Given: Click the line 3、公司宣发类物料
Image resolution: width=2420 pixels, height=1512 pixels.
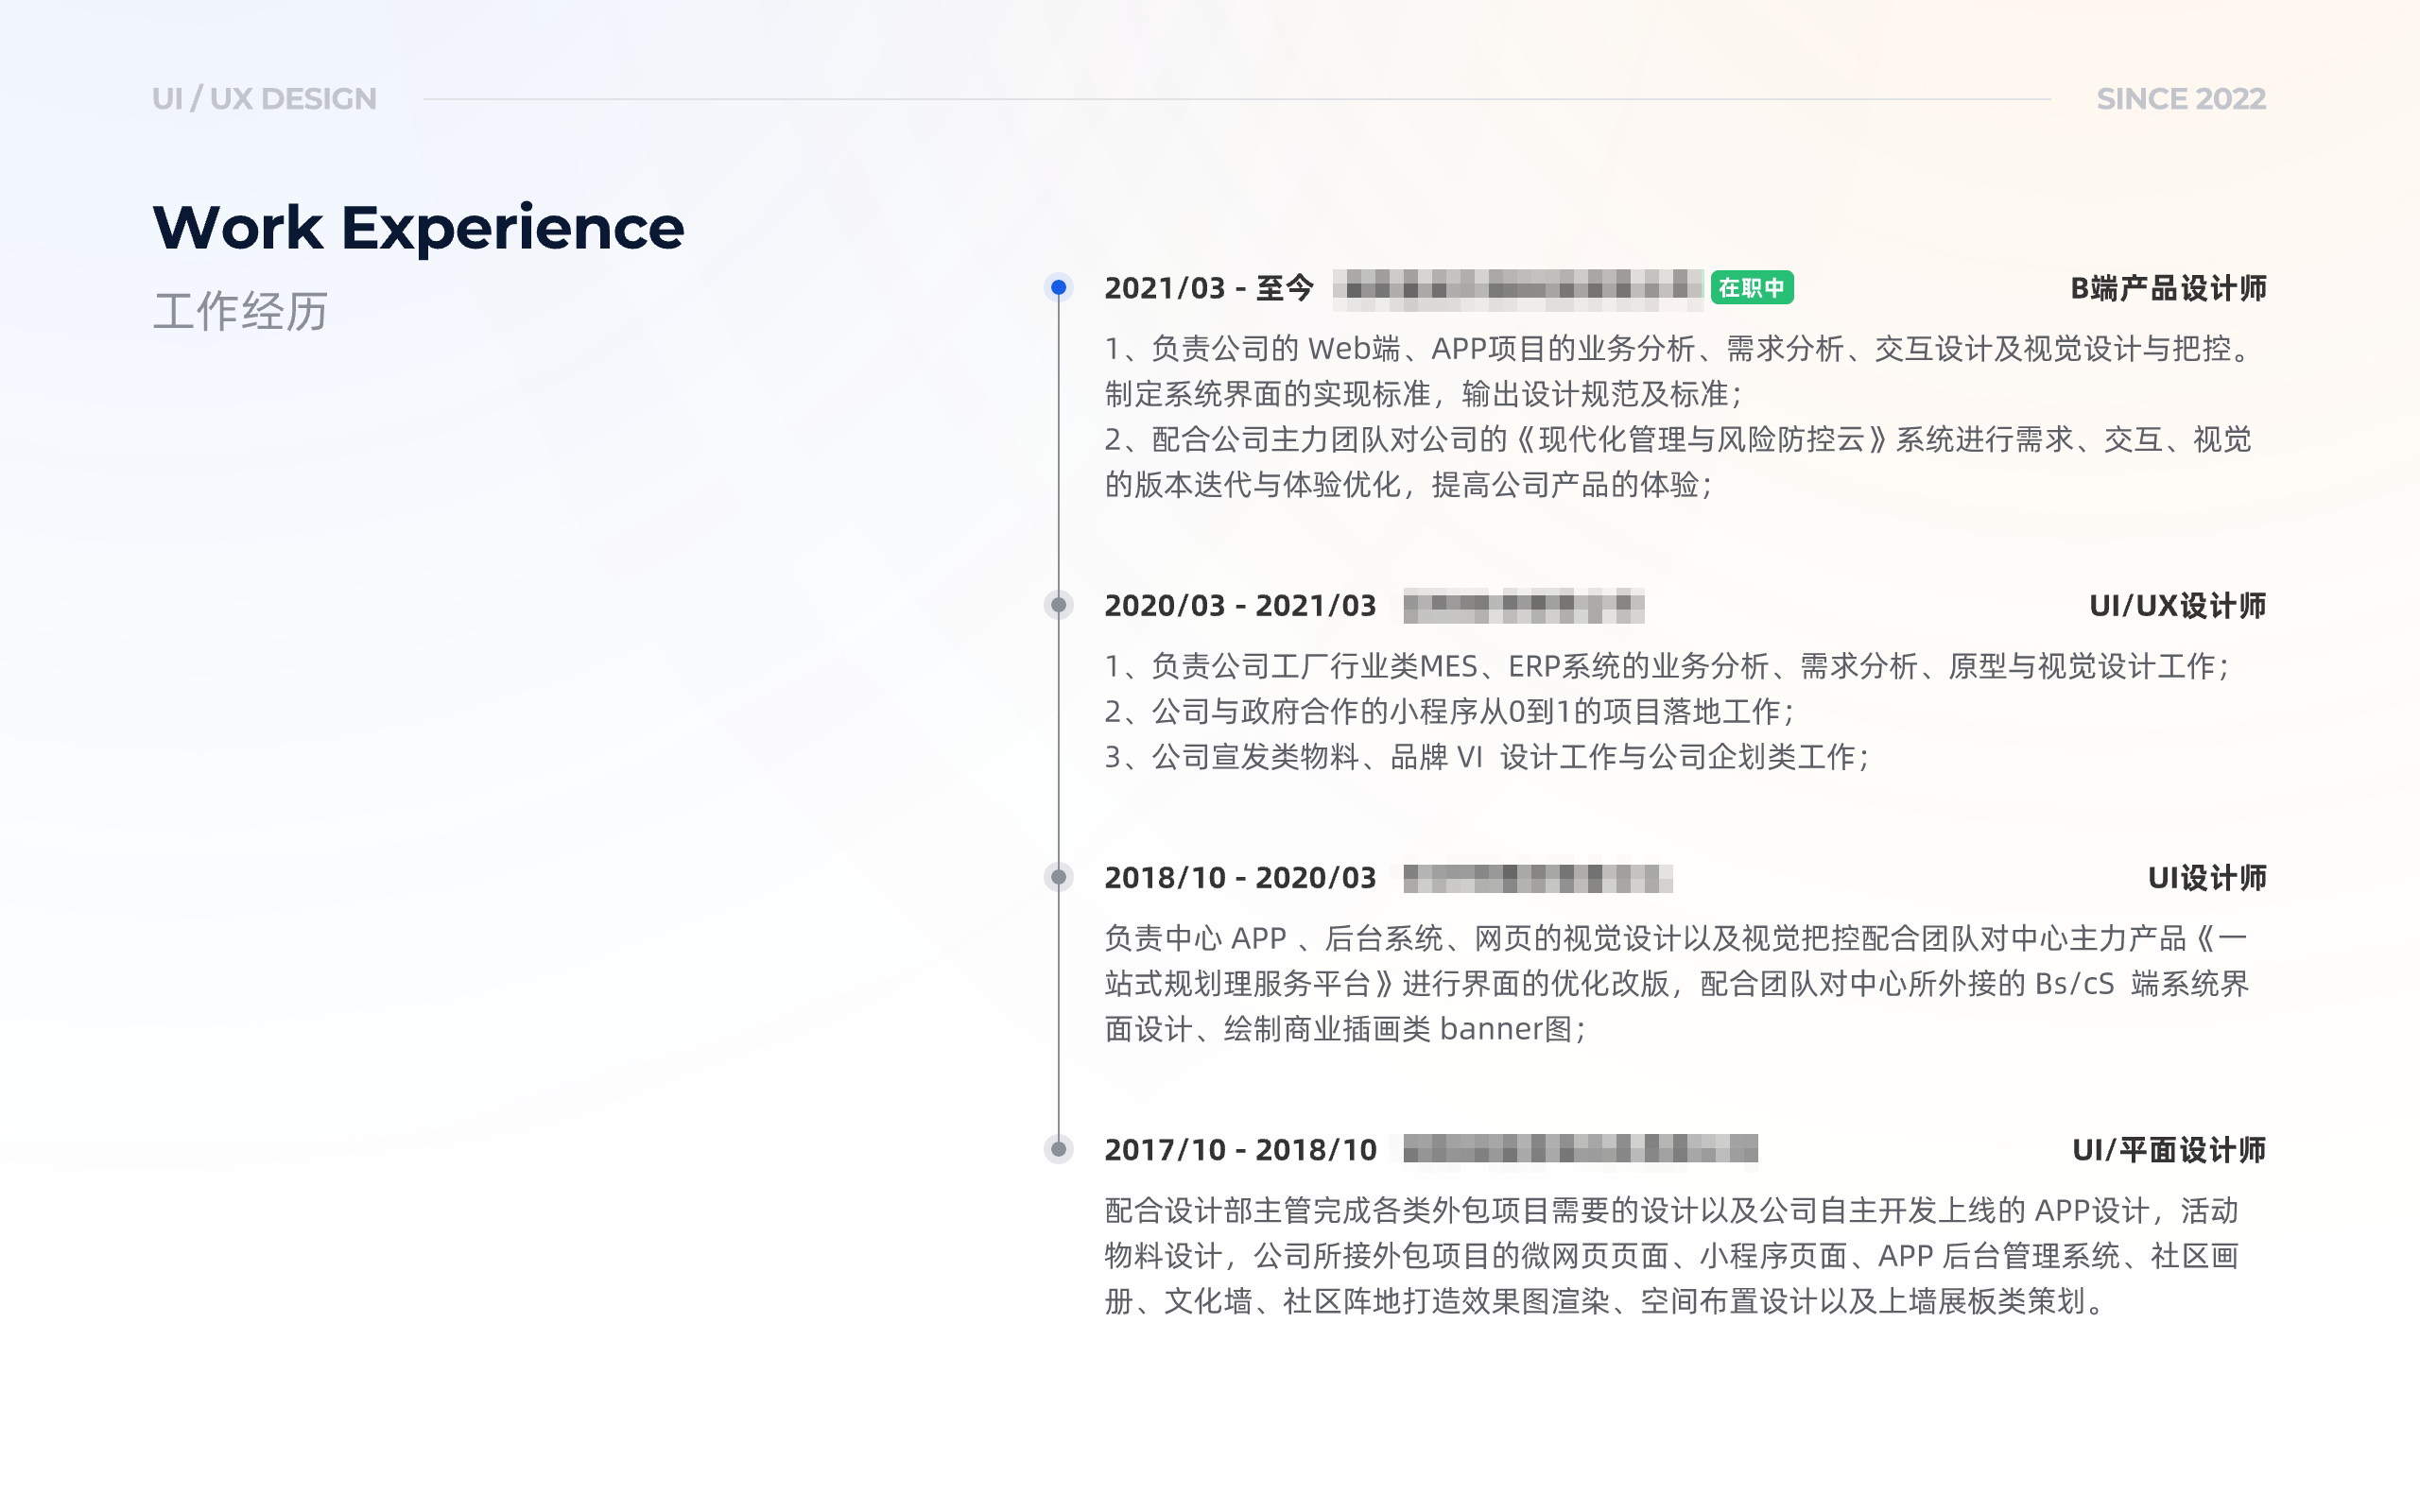Looking at the screenshot, I should pos(1487,756).
